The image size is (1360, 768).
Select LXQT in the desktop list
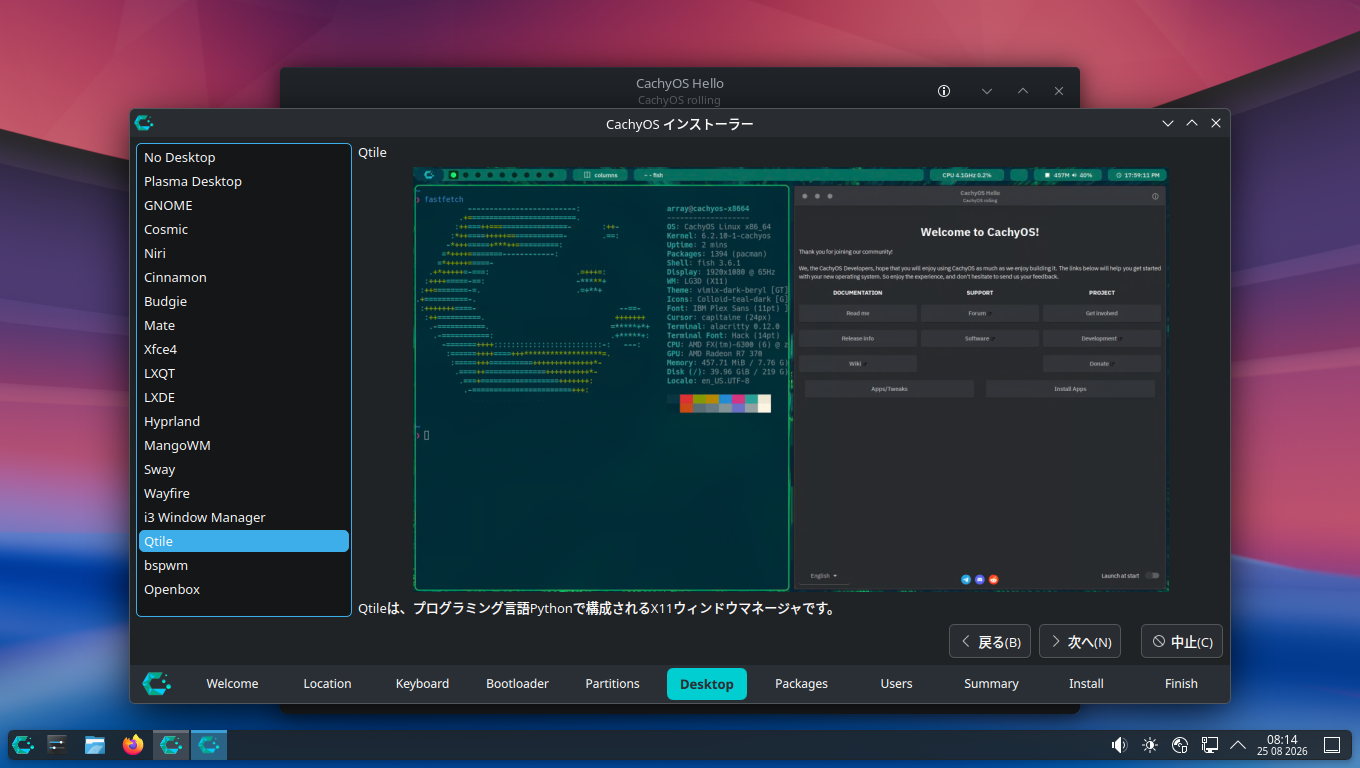coord(244,373)
